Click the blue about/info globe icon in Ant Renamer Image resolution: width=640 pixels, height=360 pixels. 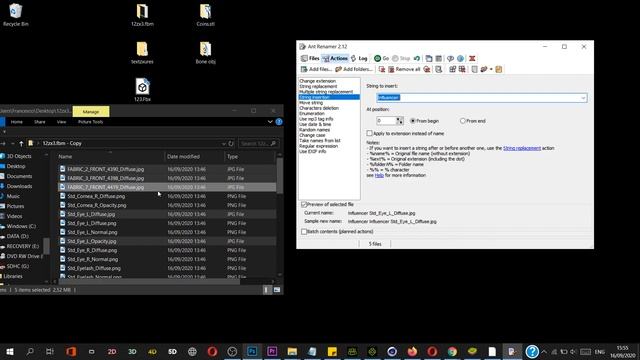click(460, 58)
